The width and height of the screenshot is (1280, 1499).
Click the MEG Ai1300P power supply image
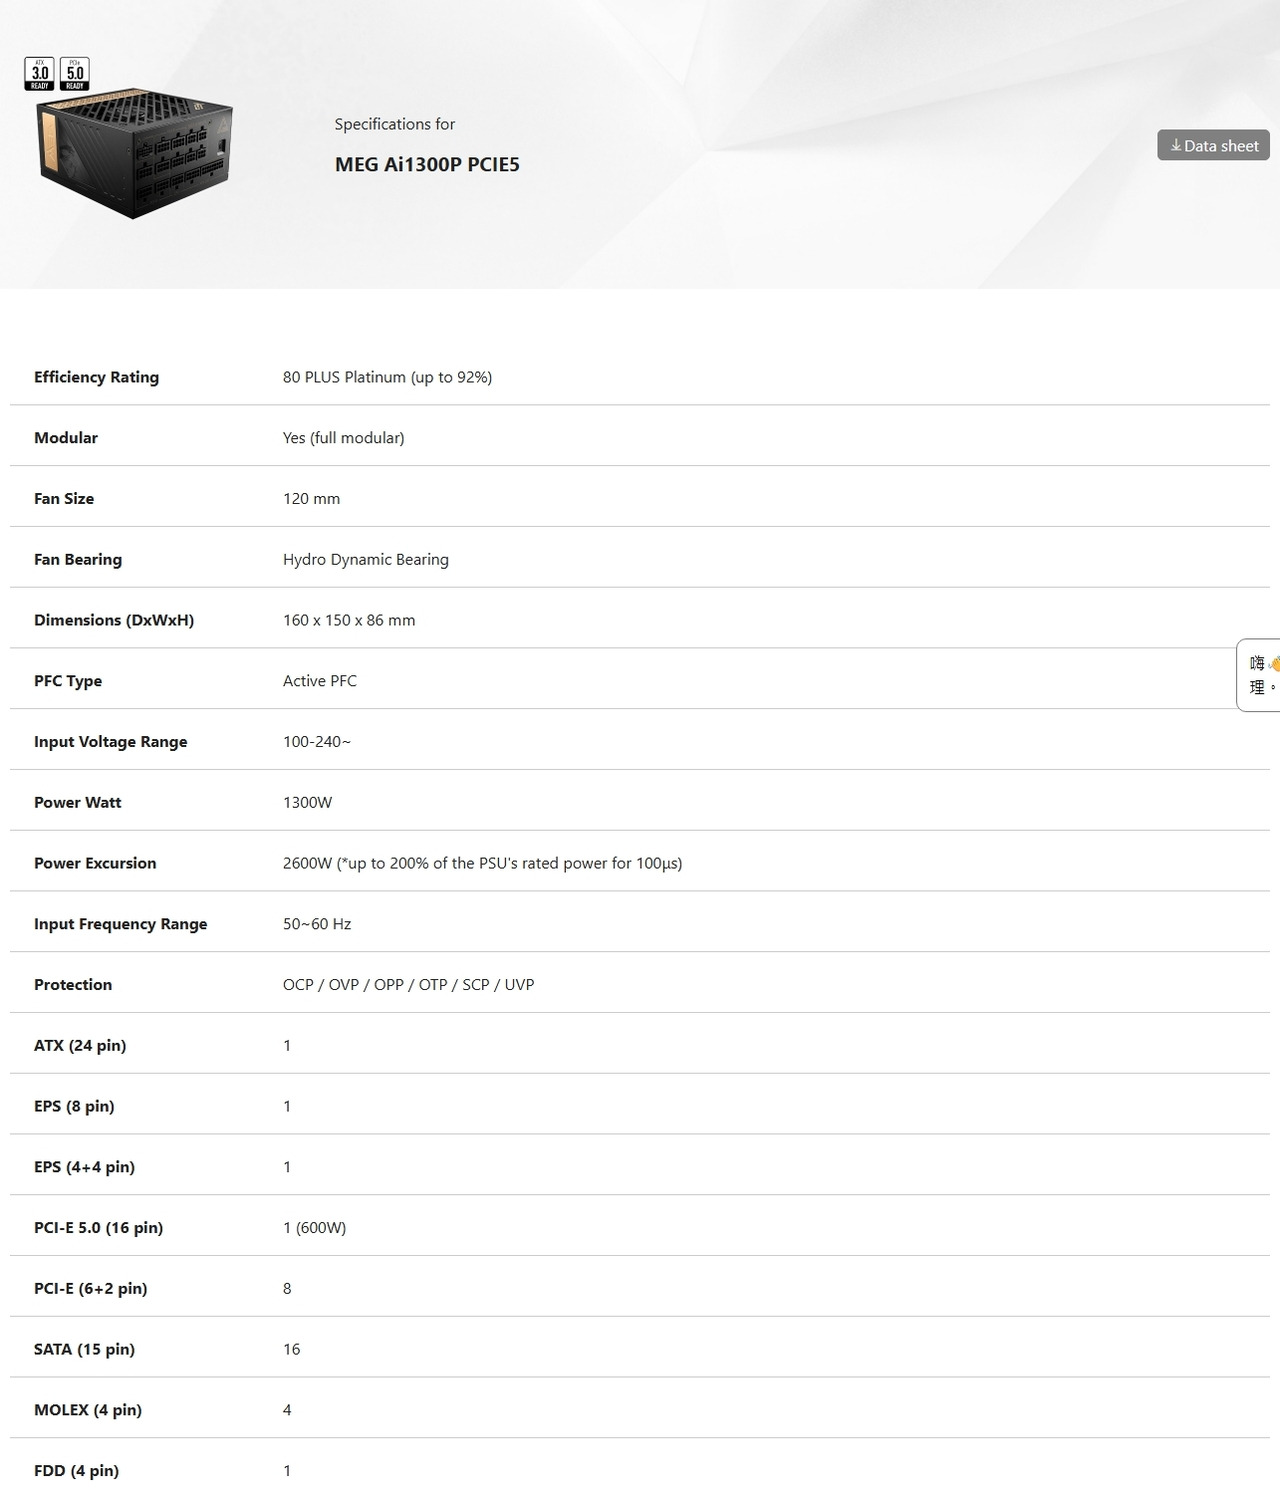point(135,155)
